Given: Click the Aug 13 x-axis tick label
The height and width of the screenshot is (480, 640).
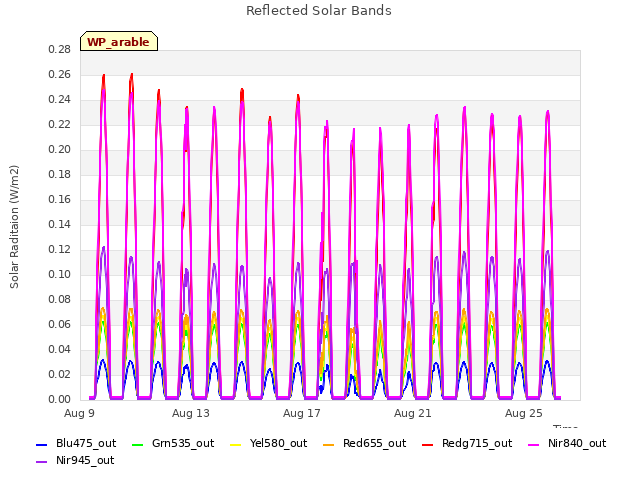Looking at the screenshot, I should (x=191, y=413).
